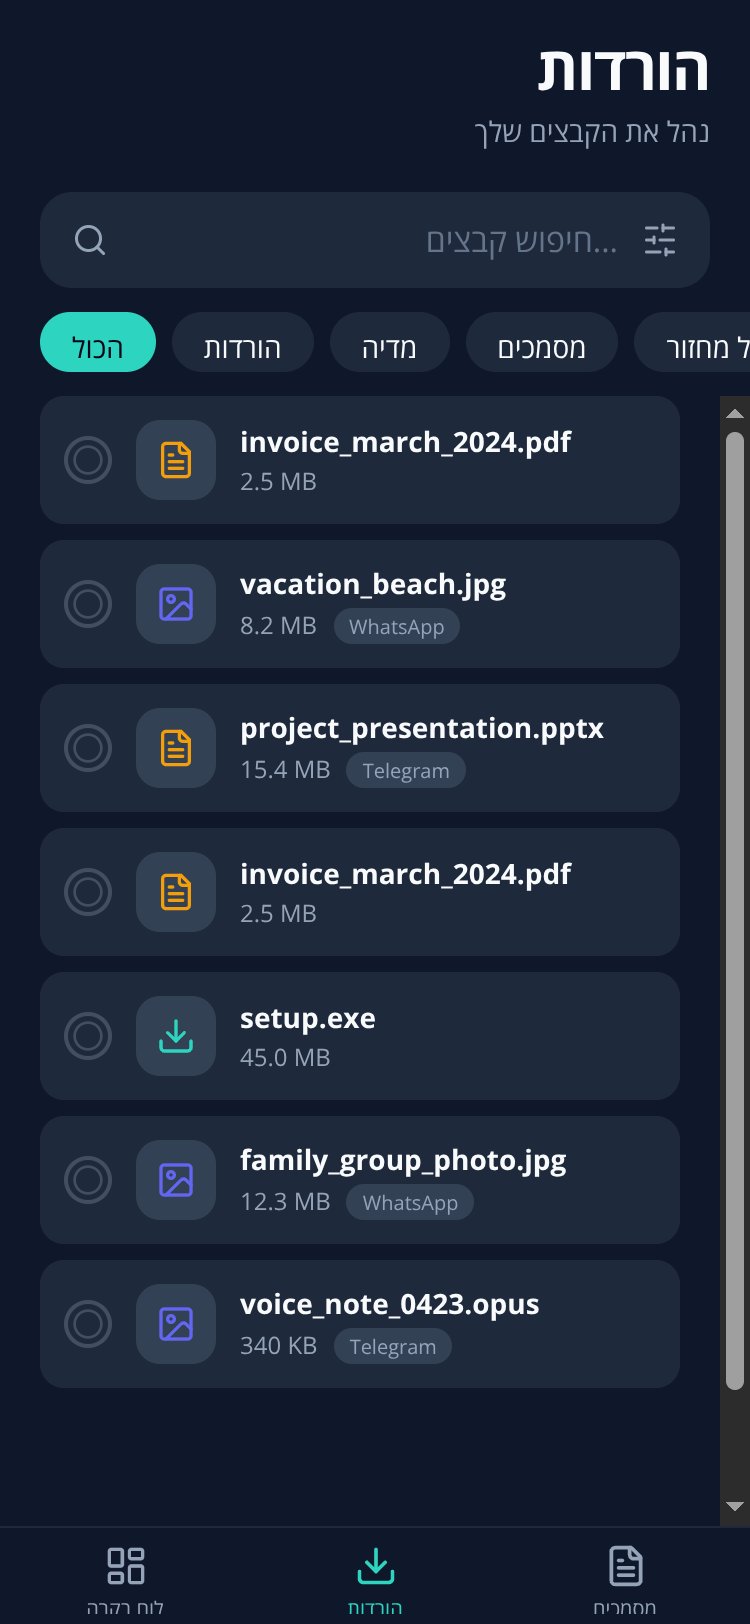Screen dimensions: 750x1624
Task: Click the vertical scrollbar thumb
Action: pos(735,911)
